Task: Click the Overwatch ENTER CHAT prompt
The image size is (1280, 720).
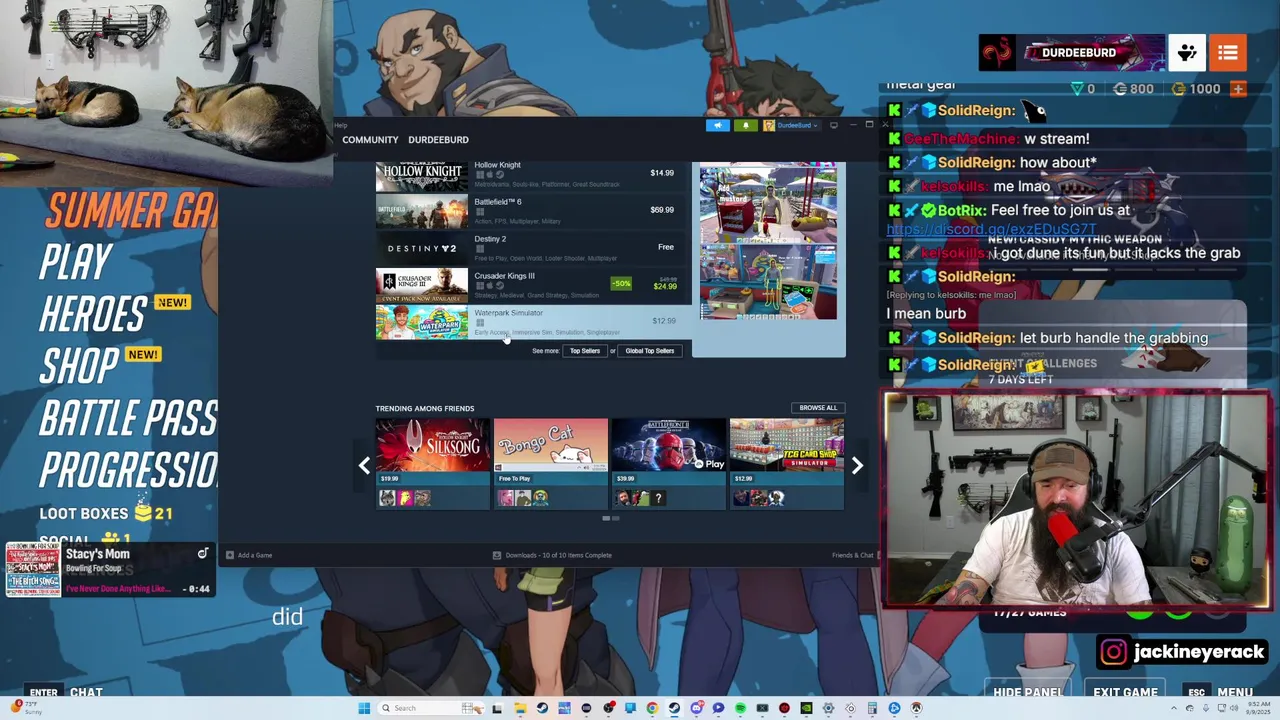Action: [x=66, y=692]
